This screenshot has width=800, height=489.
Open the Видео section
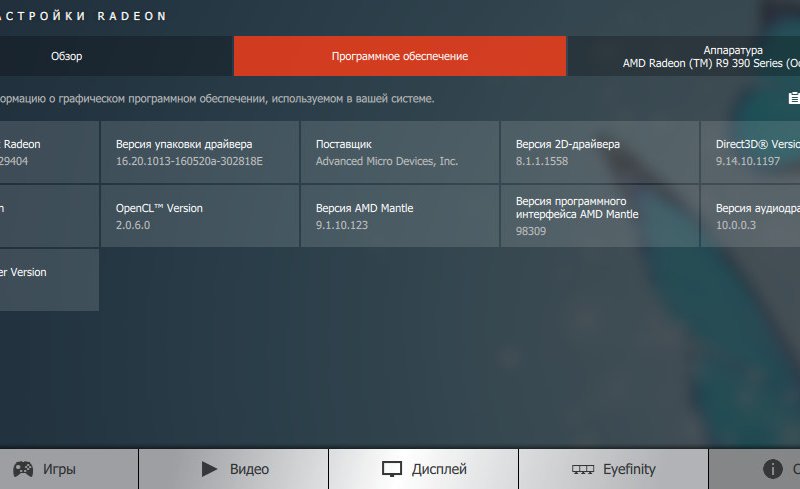click(234, 469)
